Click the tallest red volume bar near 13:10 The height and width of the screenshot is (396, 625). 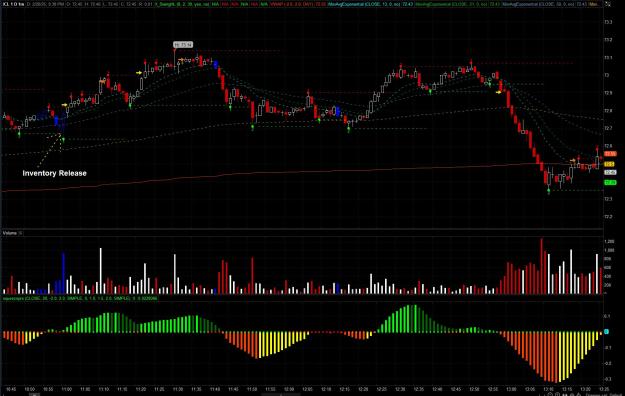pyautogui.click(x=541, y=266)
